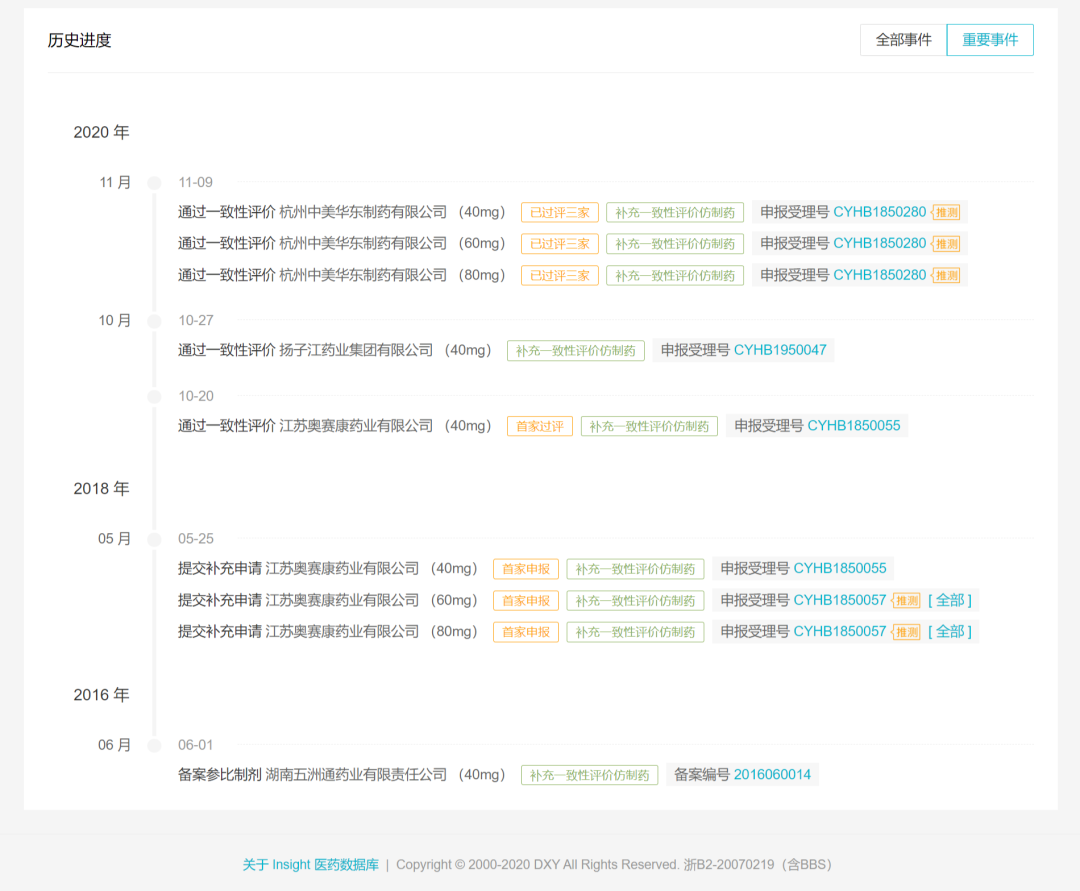Click 备案参比制剂 湖南五洲通药业 entry text
This screenshot has width=1080, height=891.
342,775
